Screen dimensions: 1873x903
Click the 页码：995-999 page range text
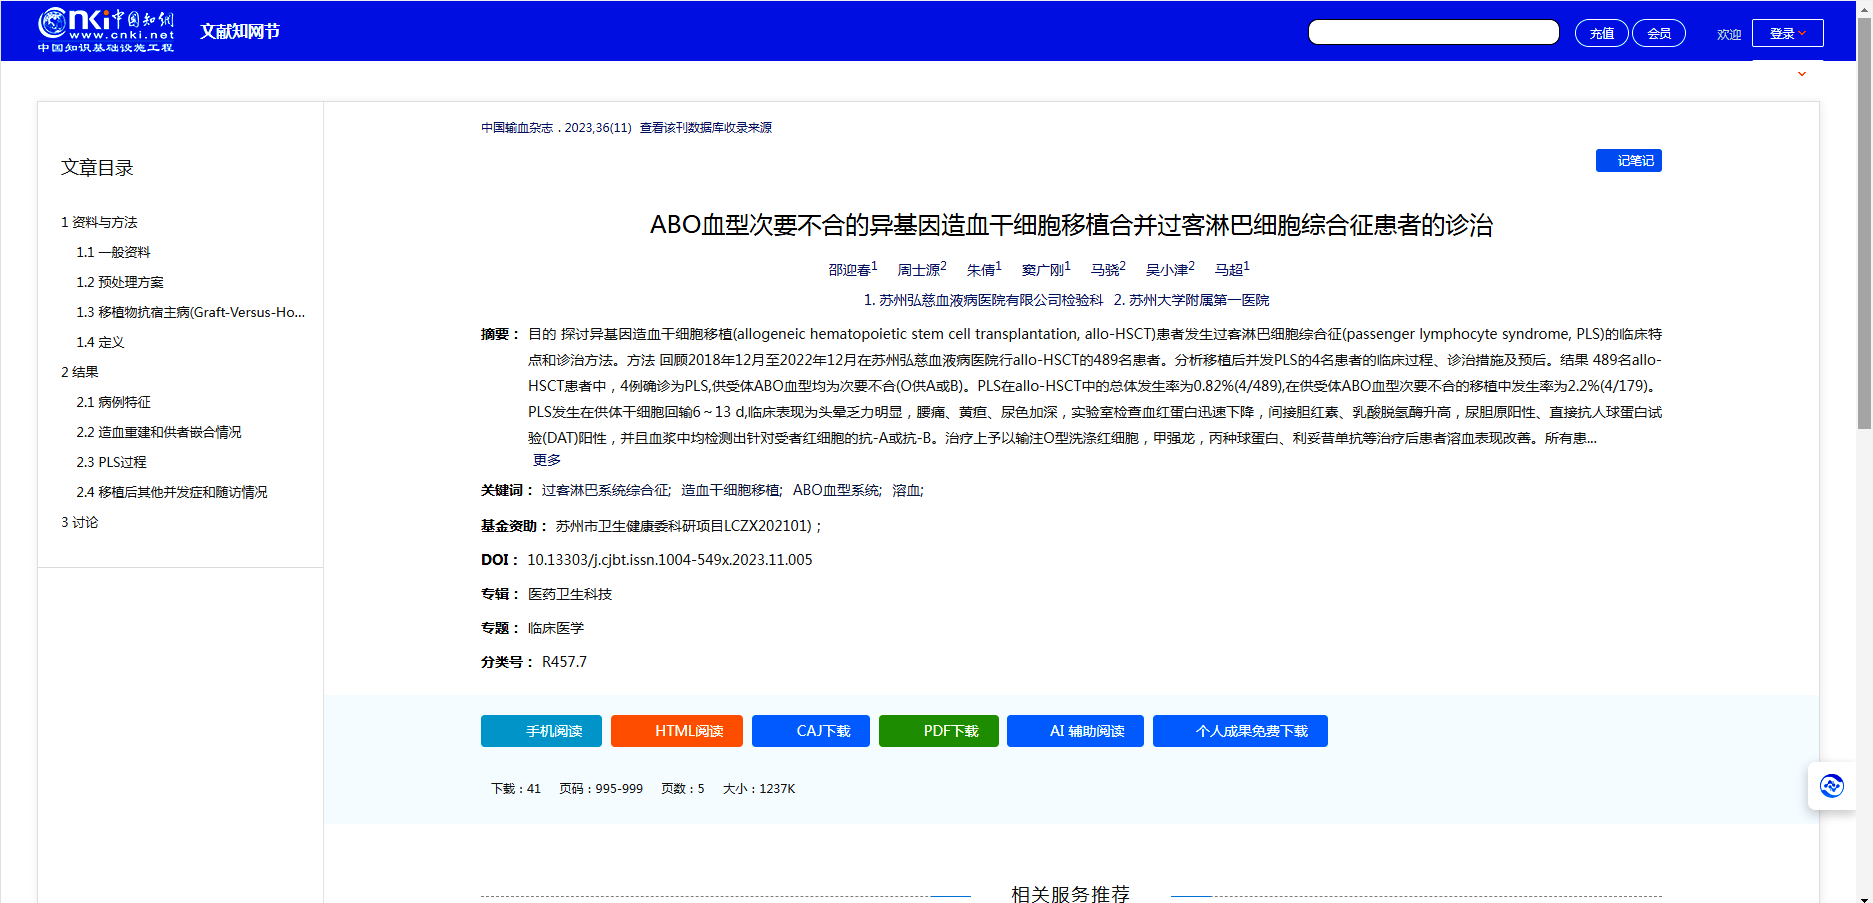tap(601, 789)
